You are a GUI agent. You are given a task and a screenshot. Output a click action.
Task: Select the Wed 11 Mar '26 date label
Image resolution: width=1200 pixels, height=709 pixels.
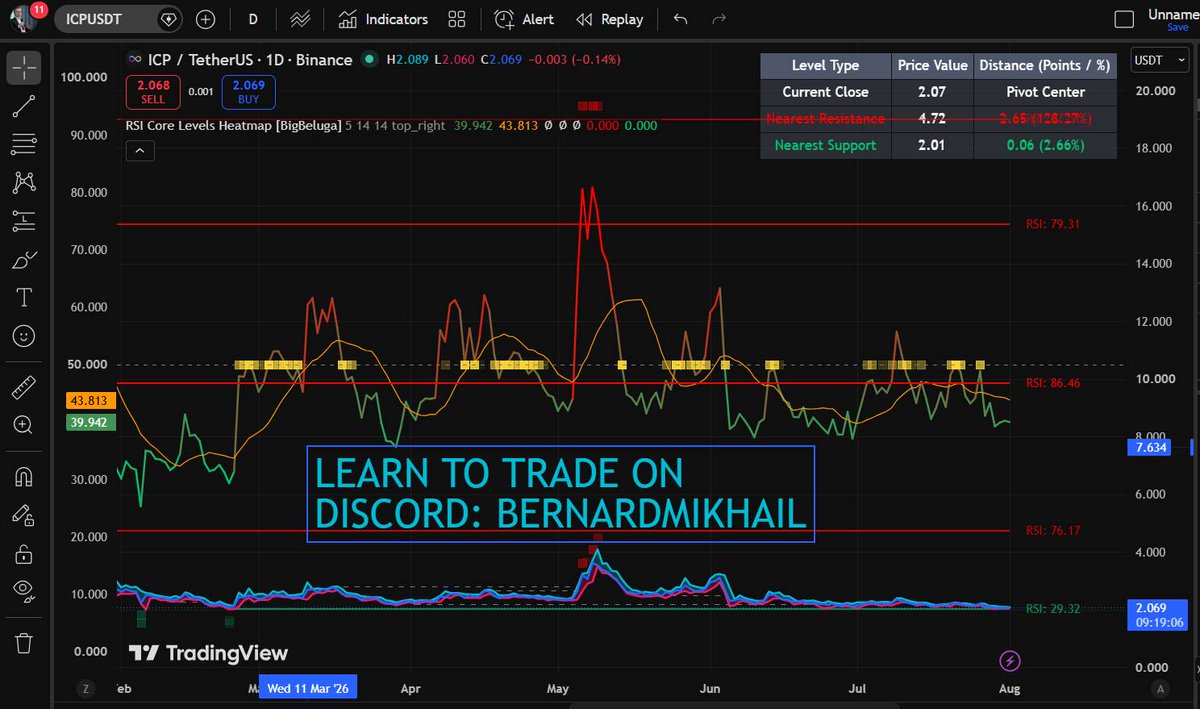click(308, 688)
